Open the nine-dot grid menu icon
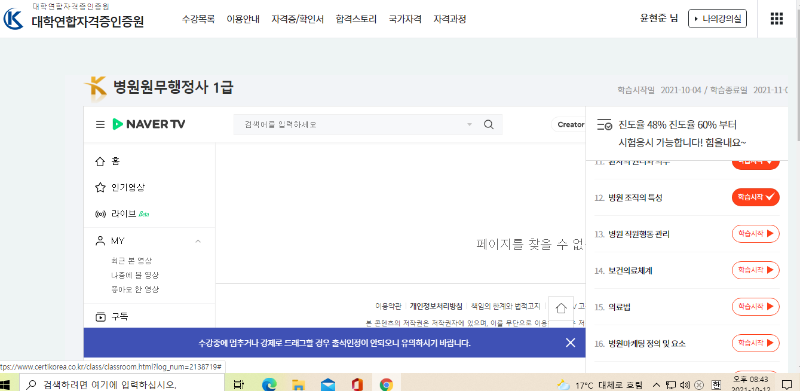 [x=776, y=19]
